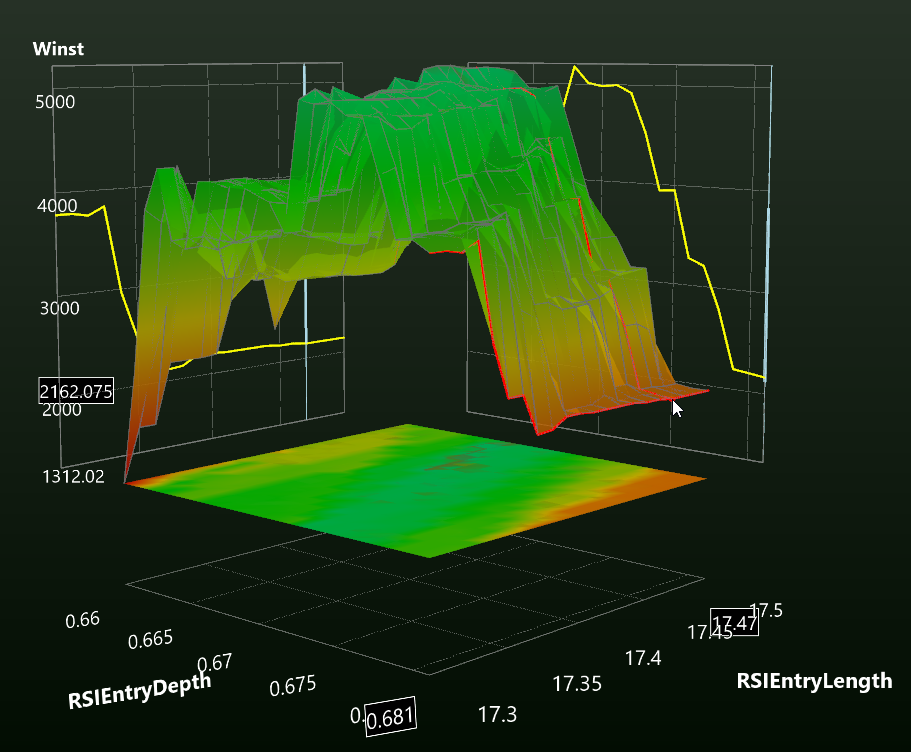Select the 0.66 depth tick label
911x752 pixels.
tap(83, 620)
